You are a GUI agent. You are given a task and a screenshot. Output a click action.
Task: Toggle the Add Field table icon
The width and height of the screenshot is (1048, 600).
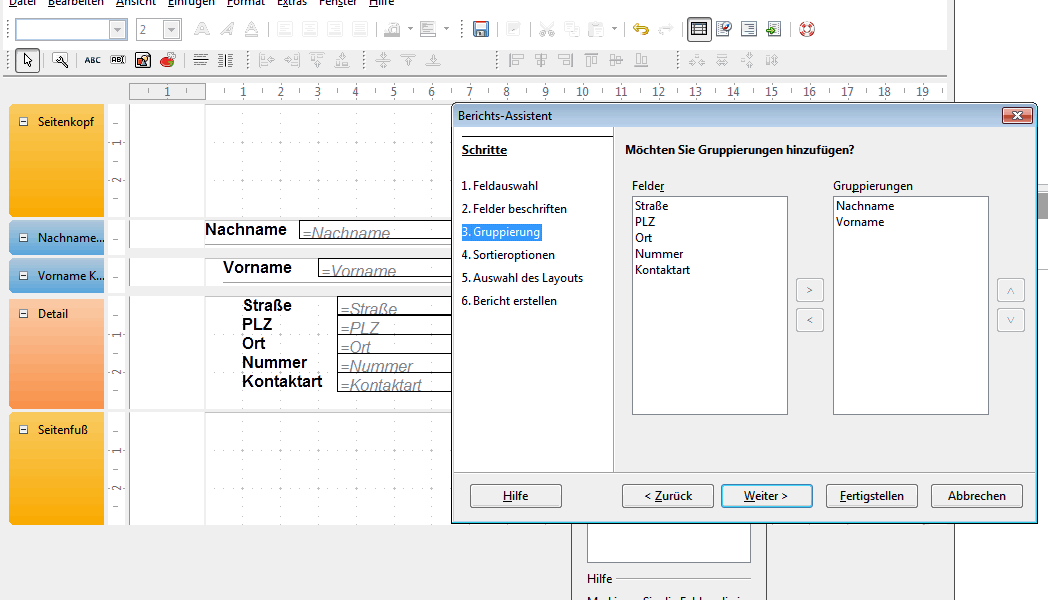698,29
